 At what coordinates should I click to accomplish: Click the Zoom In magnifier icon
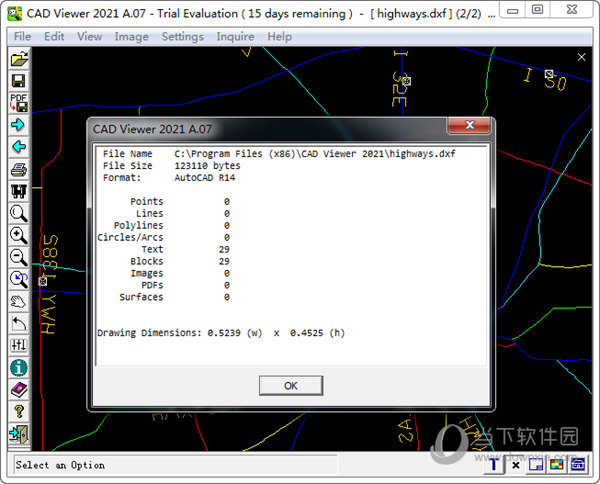tap(19, 235)
